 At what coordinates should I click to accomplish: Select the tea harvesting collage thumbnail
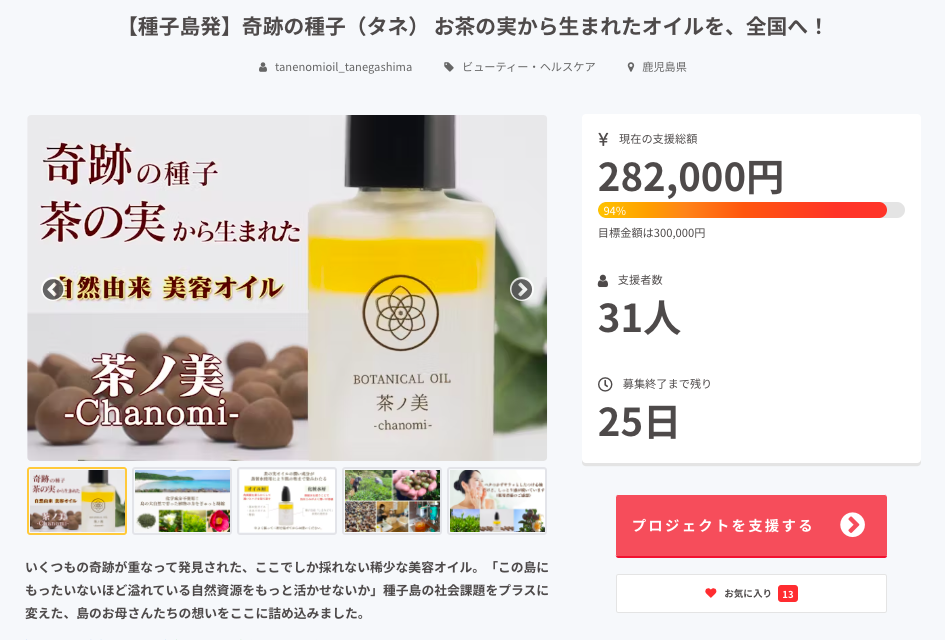click(x=392, y=501)
